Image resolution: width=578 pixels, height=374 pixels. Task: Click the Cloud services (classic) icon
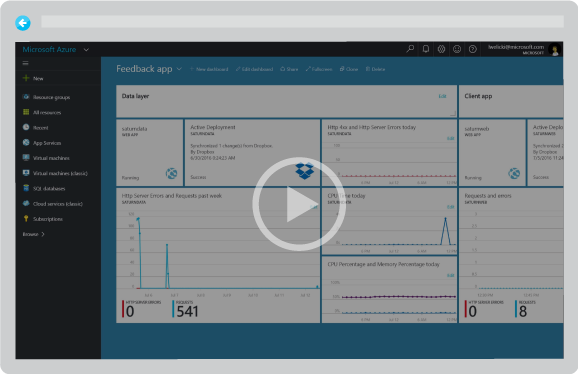tap(26, 203)
